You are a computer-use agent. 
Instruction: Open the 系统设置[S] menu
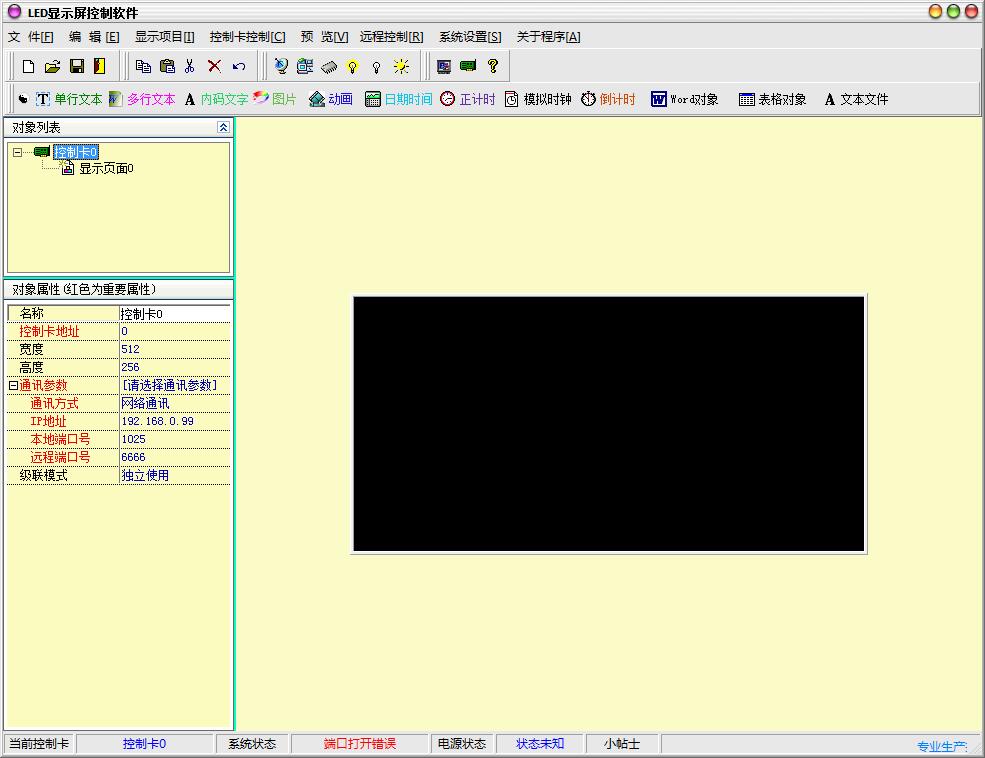coord(470,37)
